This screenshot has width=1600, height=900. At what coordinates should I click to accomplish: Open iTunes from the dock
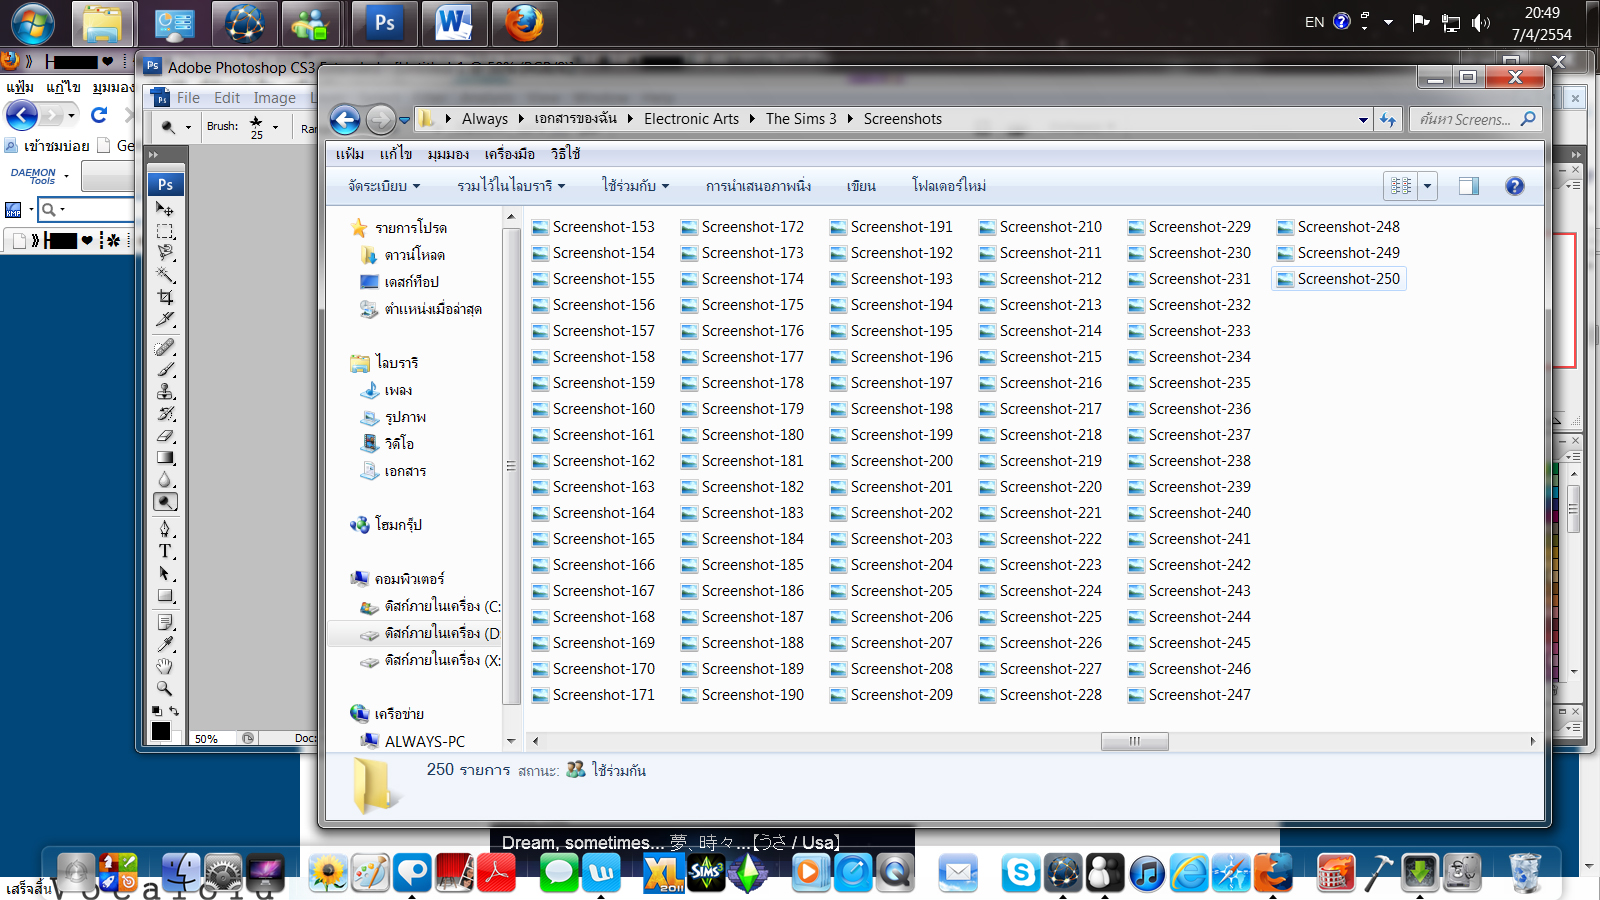click(1147, 873)
